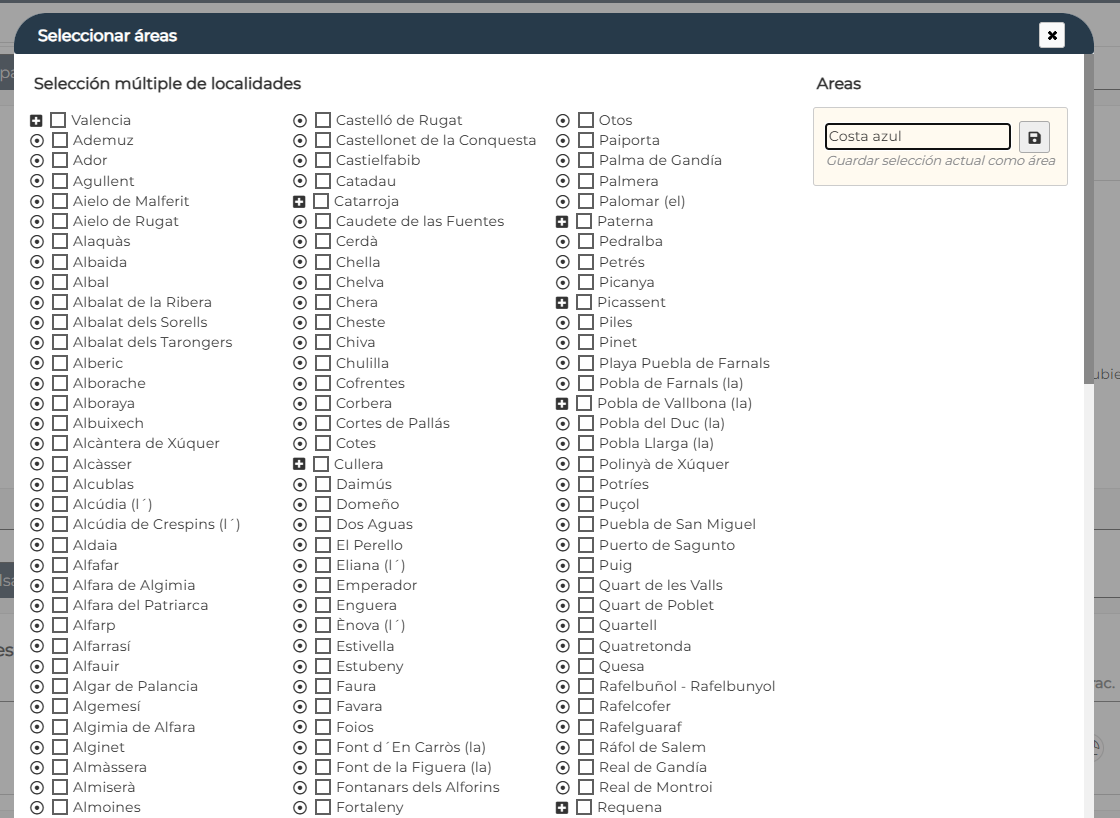Viewport: 1120px width, 818px height.
Task: Click the Puerto de Sagunto label
Action: coord(666,545)
